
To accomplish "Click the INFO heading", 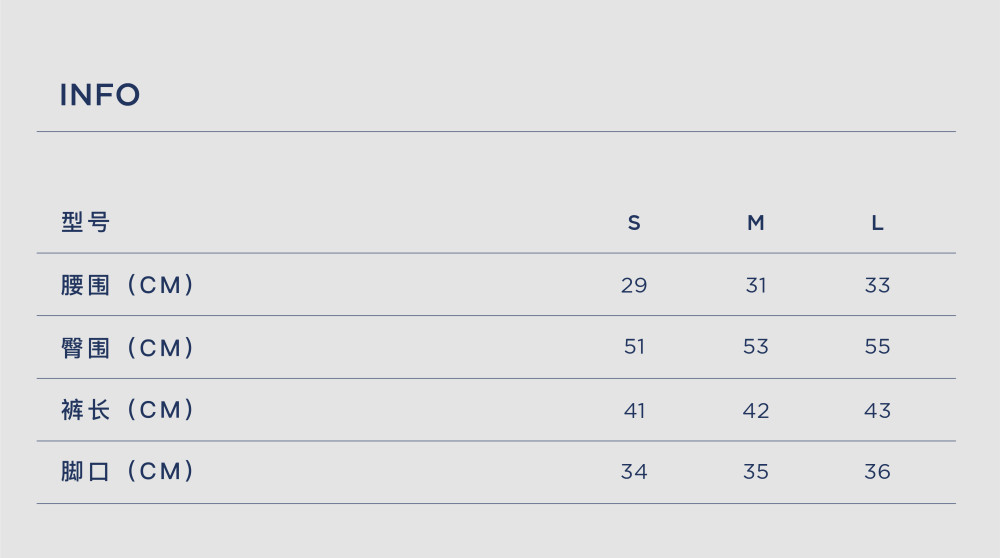I will click(x=99, y=95).
